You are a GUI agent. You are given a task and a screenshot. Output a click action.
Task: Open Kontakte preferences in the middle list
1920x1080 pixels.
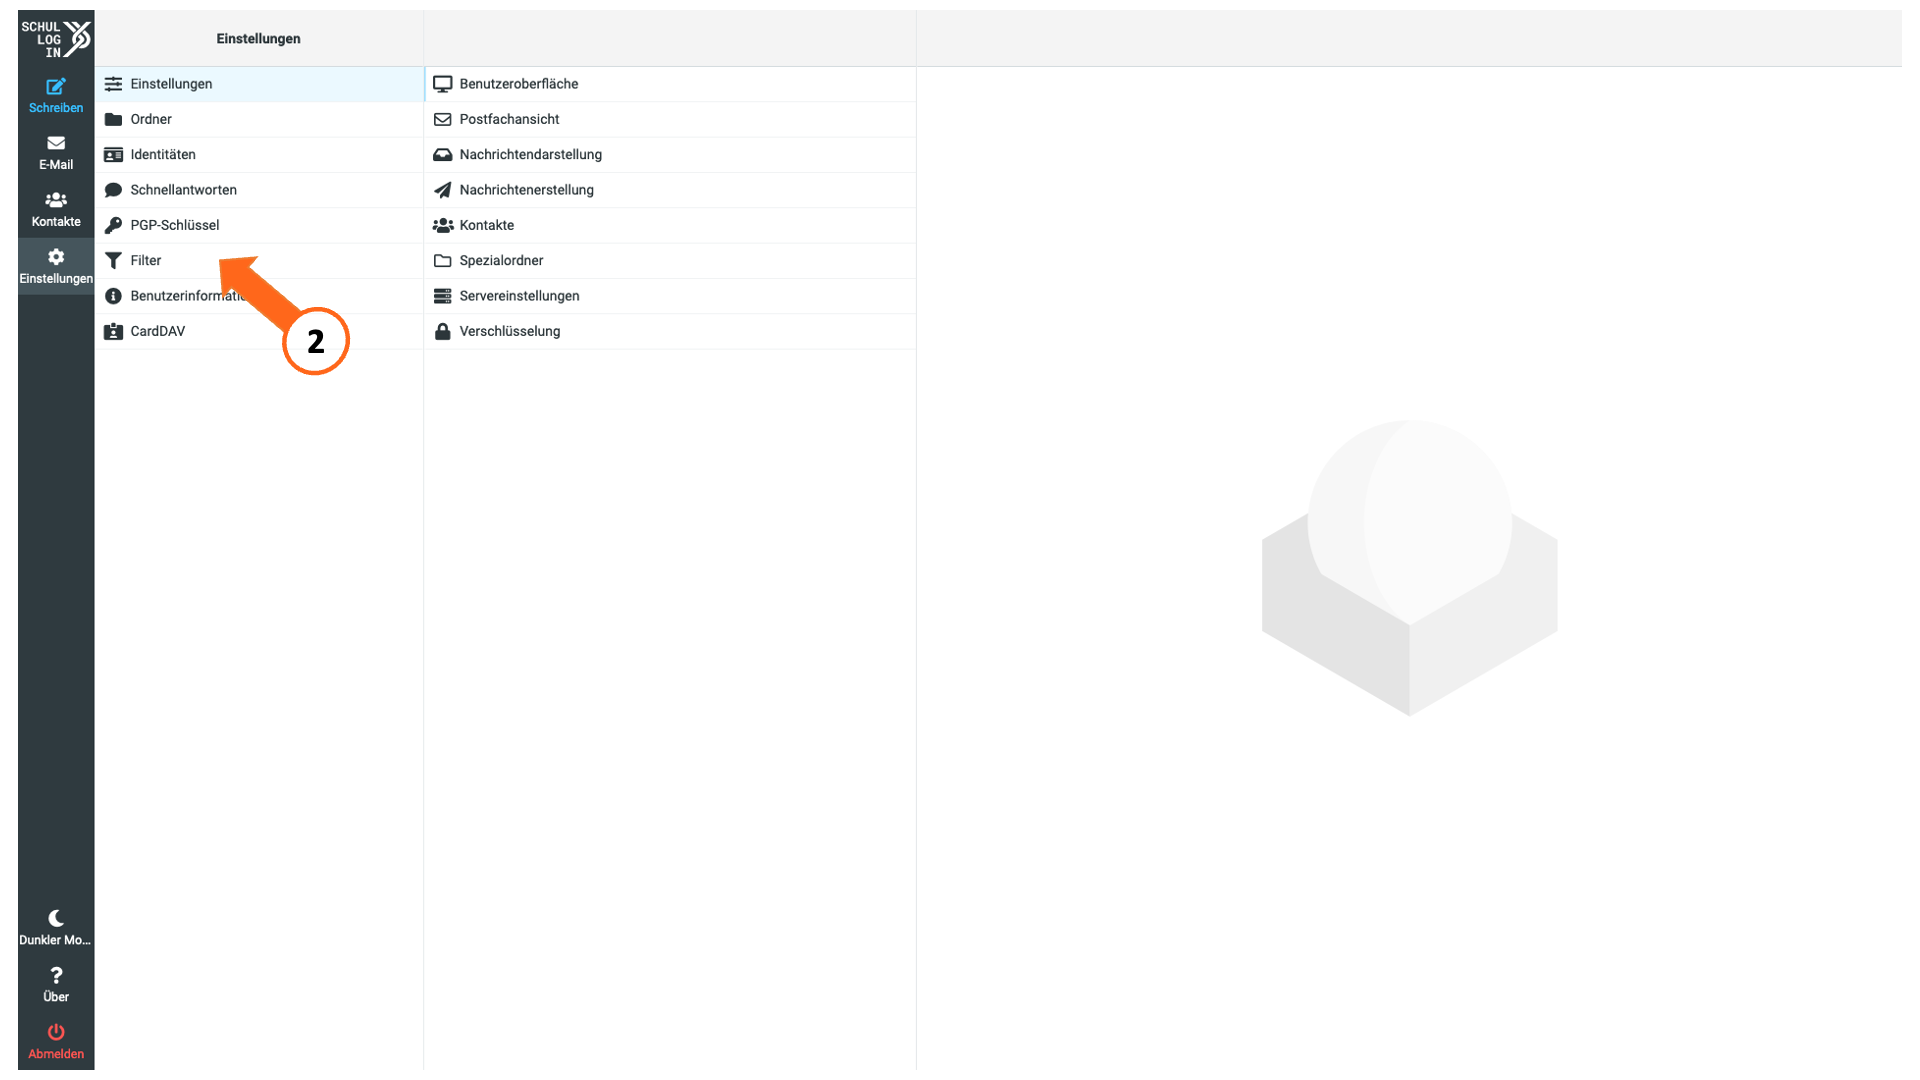click(670, 225)
